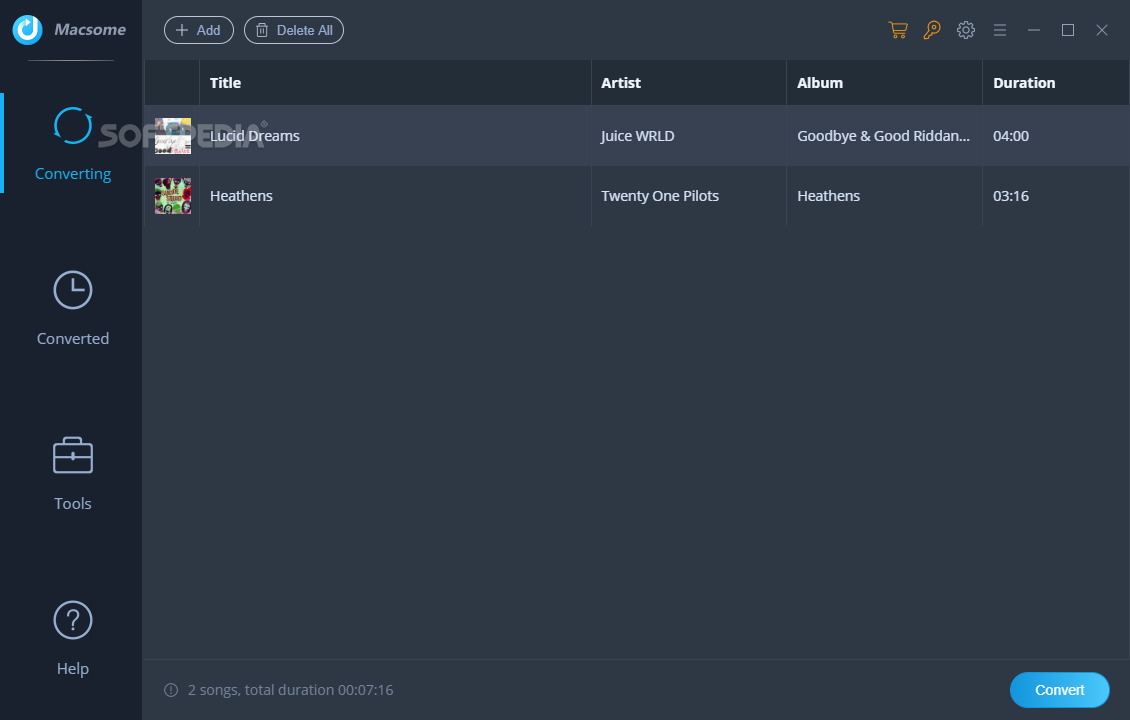Viewport: 1130px width, 720px height.
Task: Click the info icon in status bar
Action: pos(171,690)
